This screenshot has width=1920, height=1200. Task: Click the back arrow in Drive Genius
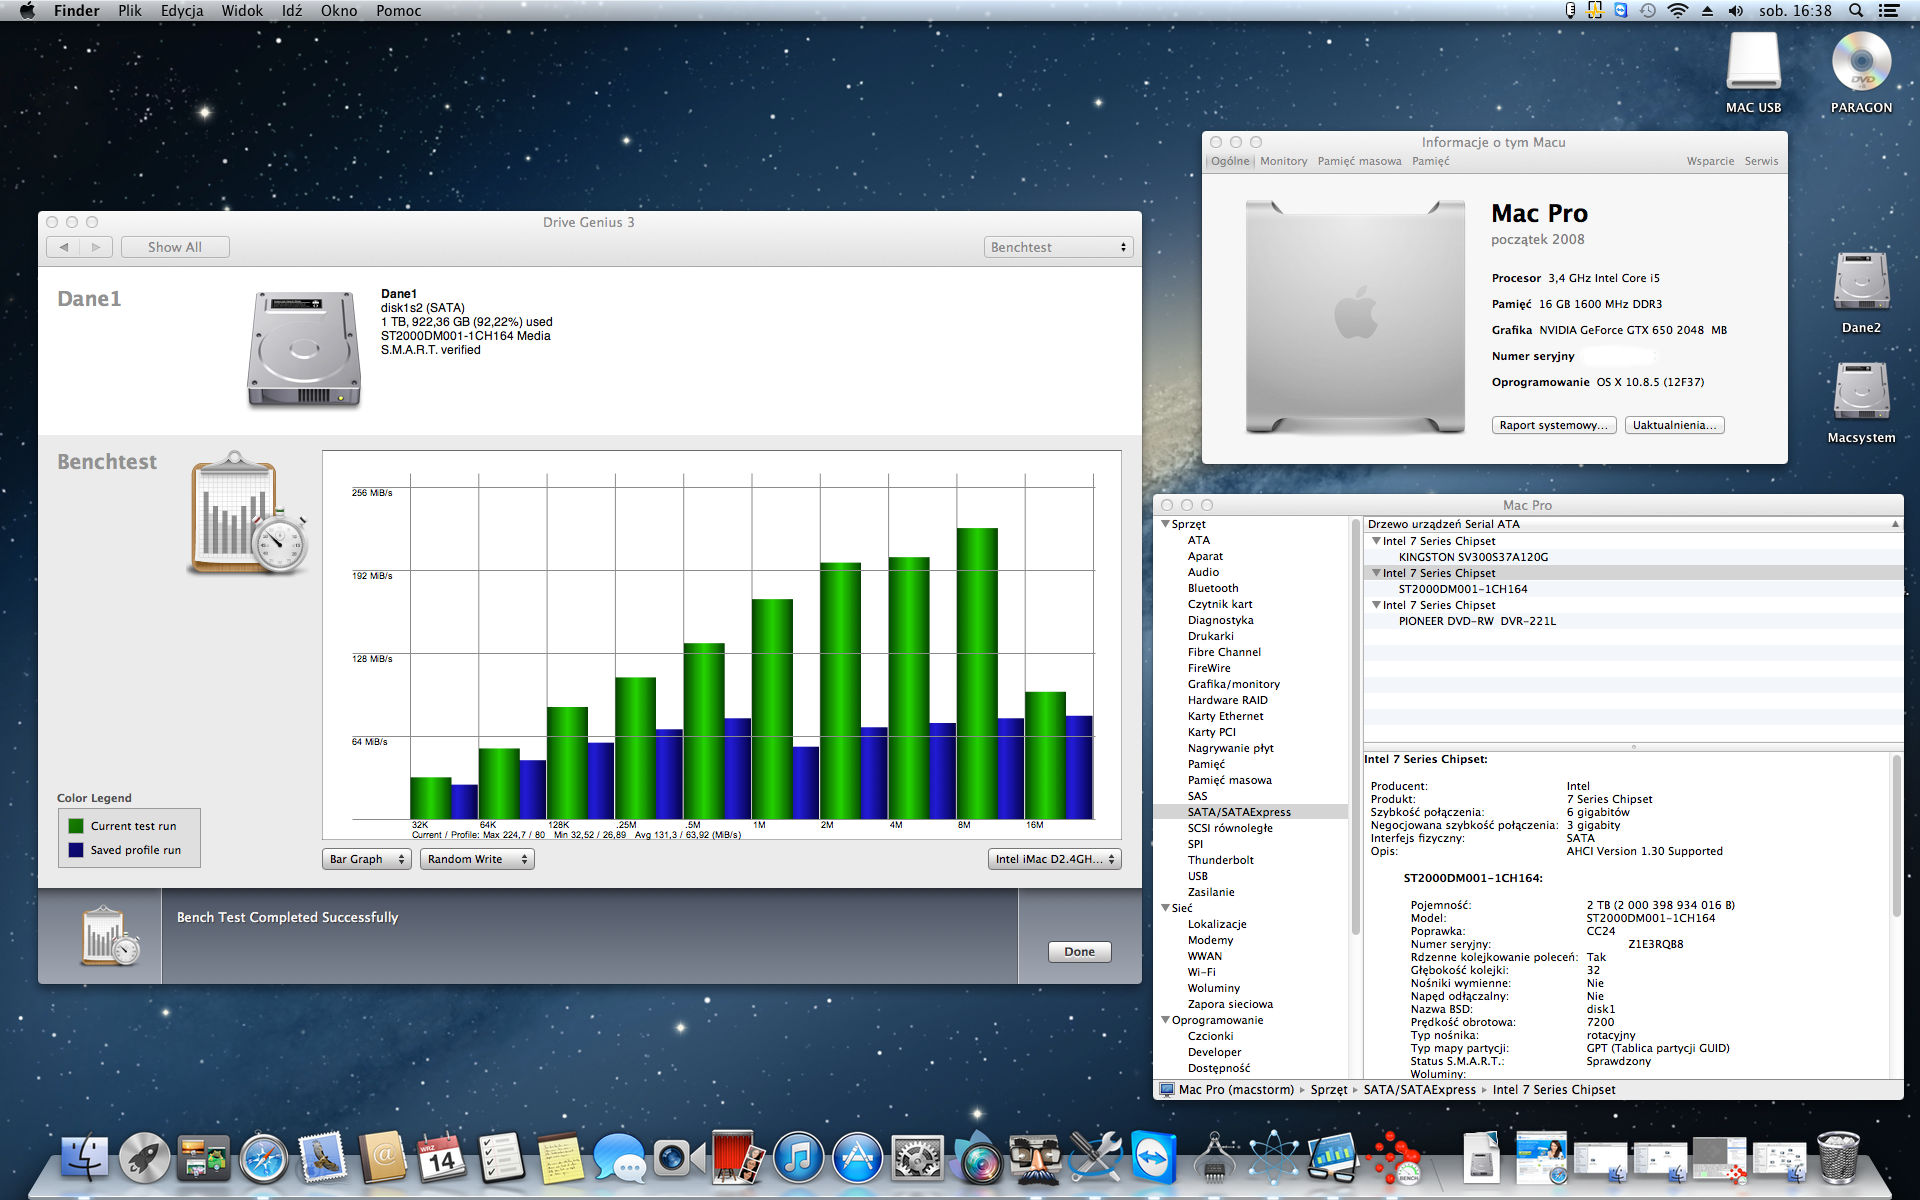(64, 247)
